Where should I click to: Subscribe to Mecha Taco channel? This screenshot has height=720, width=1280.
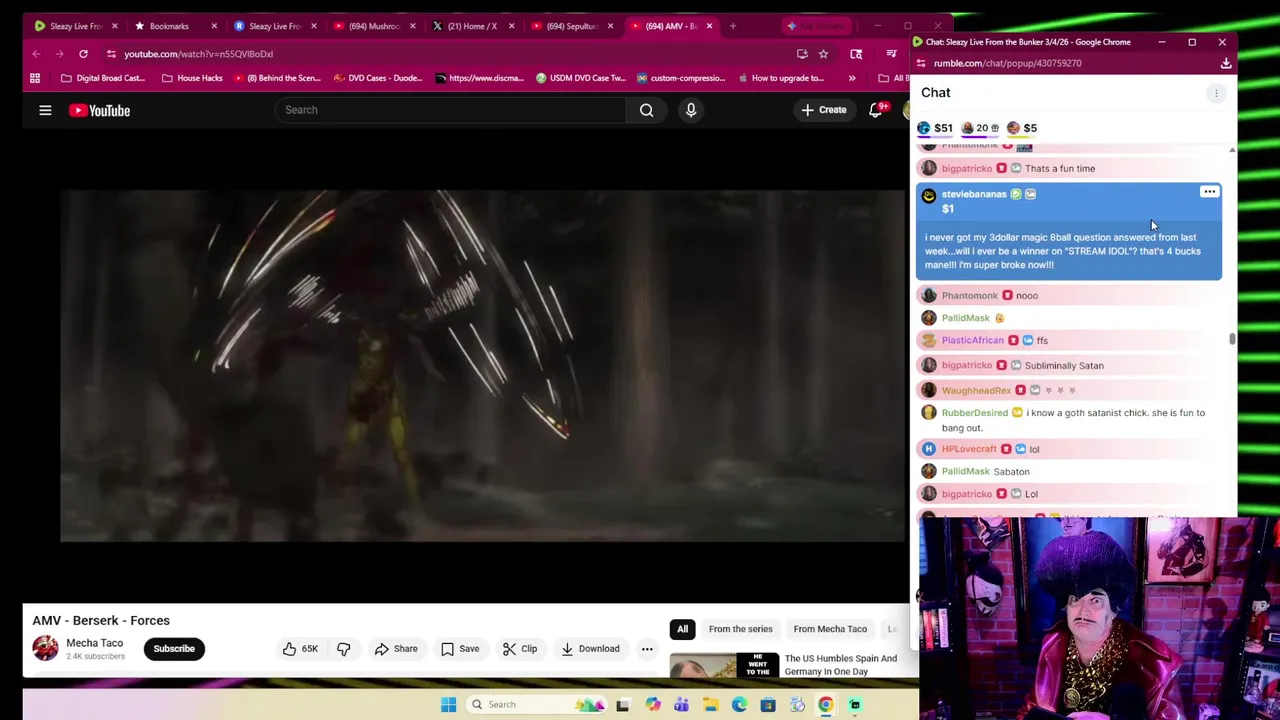click(174, 649)
